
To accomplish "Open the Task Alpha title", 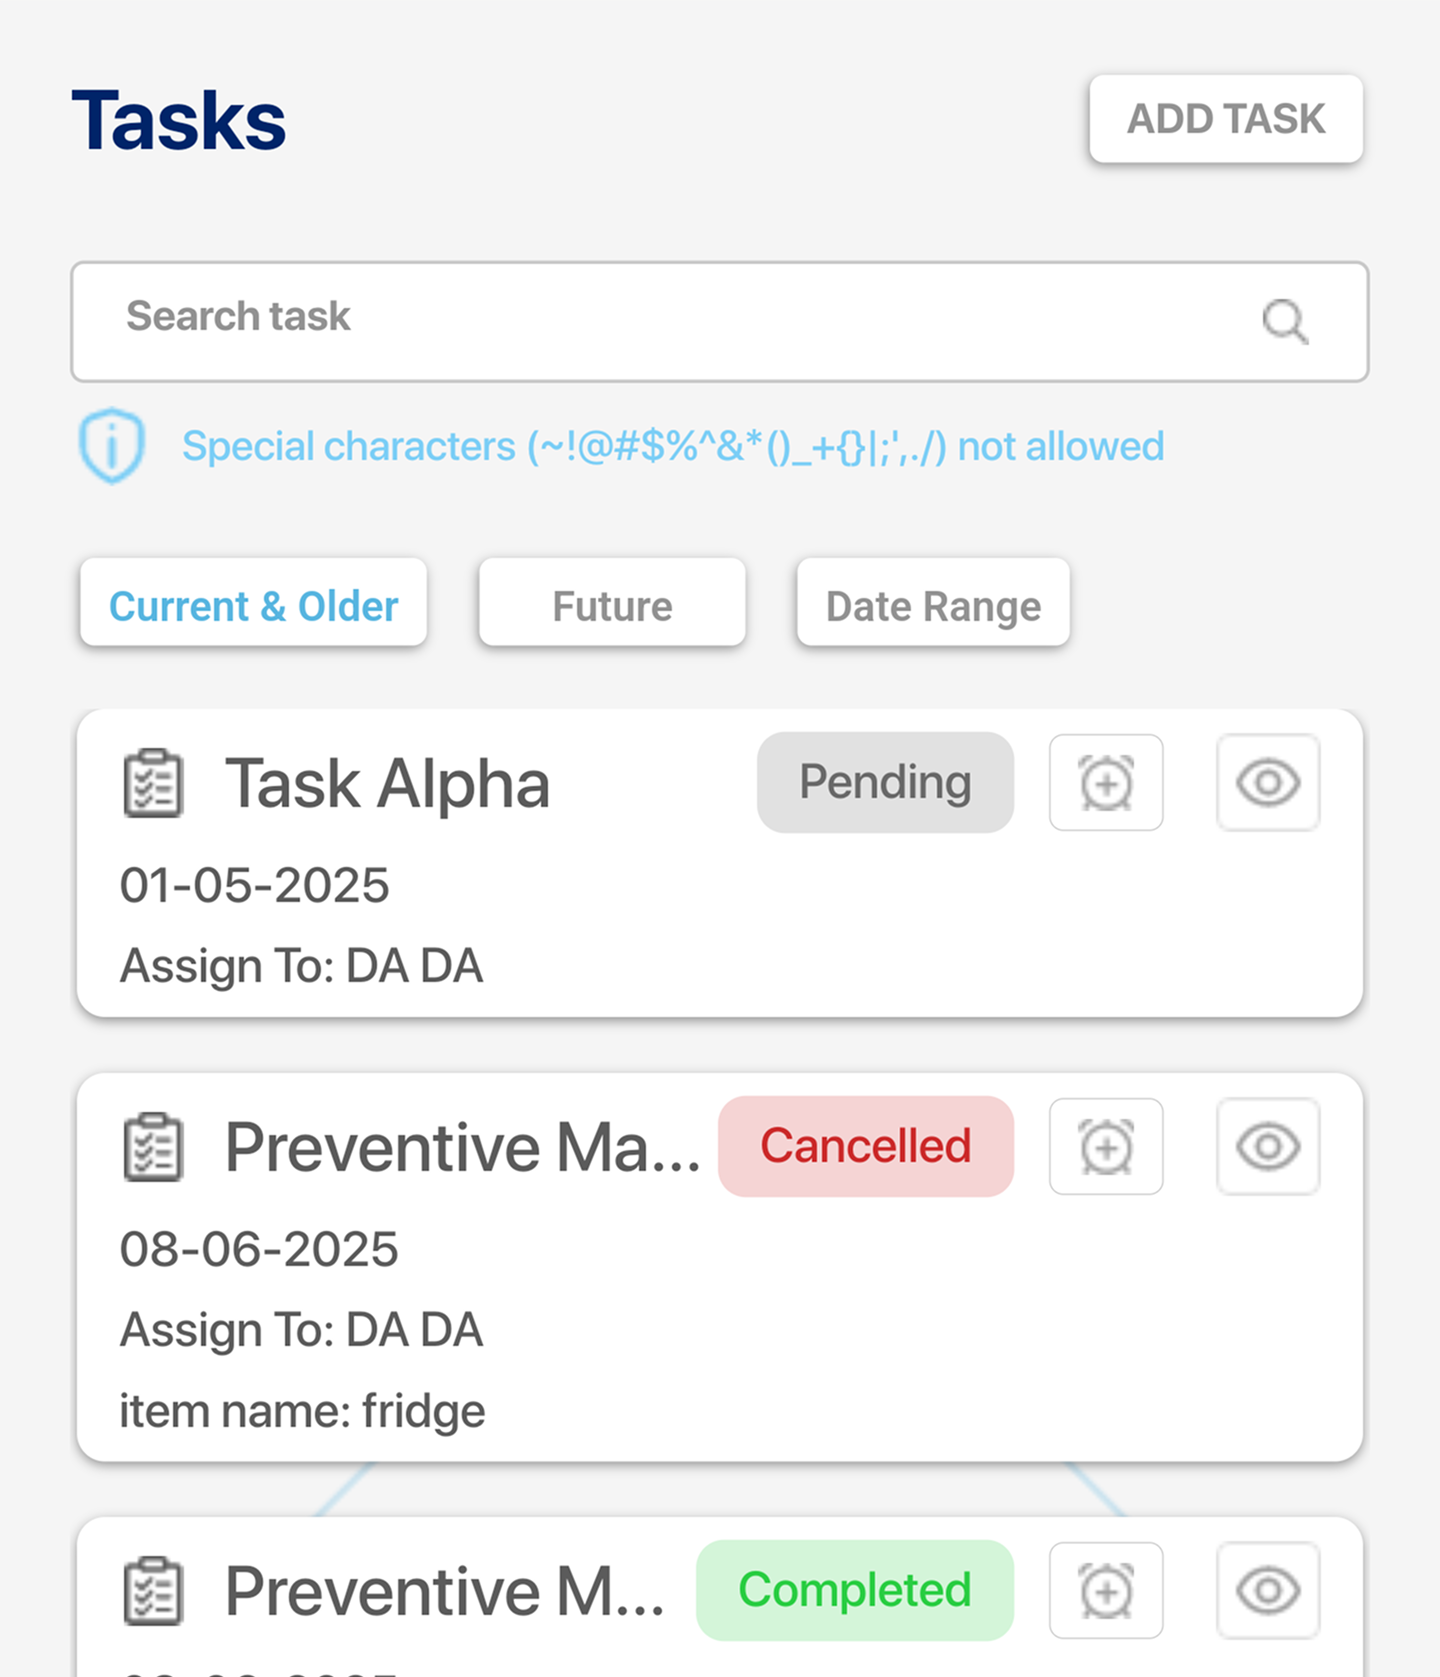I will (387, 783).
